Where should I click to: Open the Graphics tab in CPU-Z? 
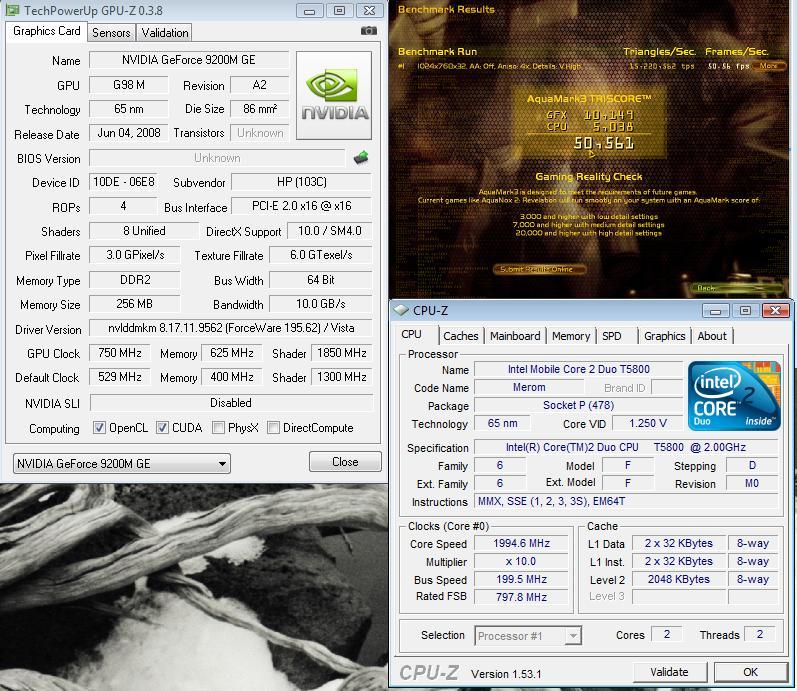click(x=664, y=336)
